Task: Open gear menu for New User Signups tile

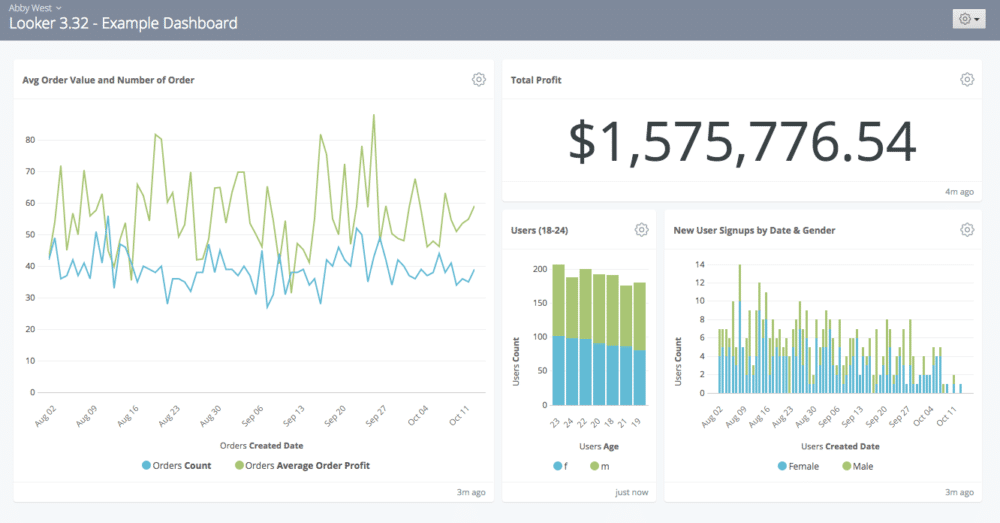Action: 967,230
